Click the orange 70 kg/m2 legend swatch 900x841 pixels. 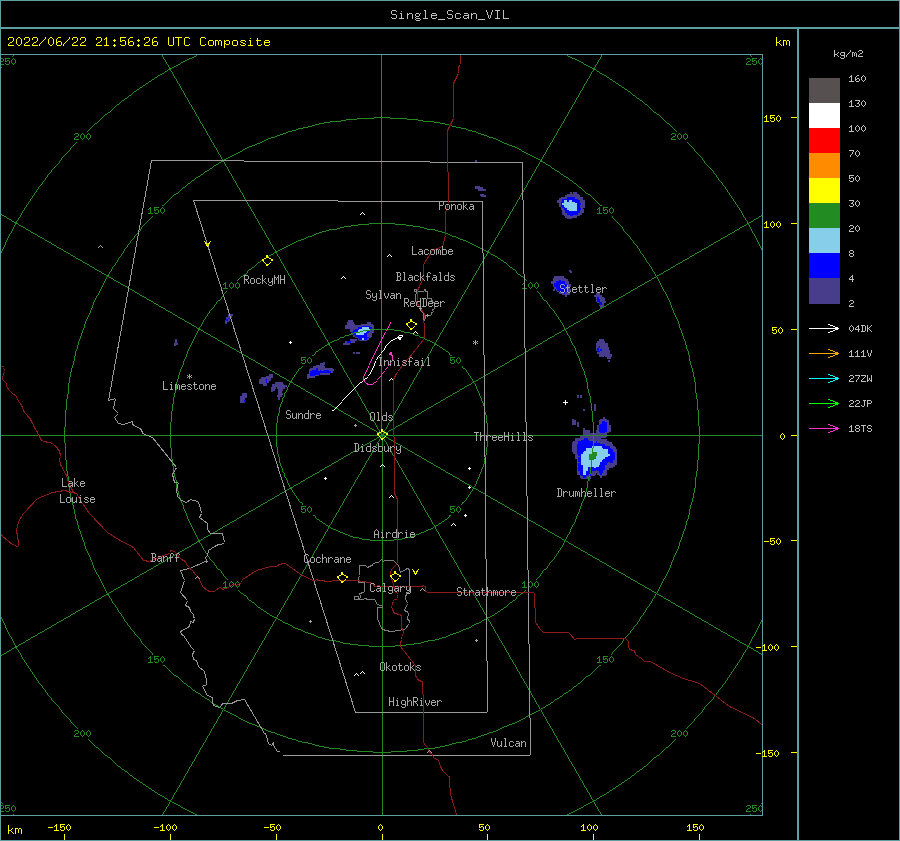[x=824, y=165]
